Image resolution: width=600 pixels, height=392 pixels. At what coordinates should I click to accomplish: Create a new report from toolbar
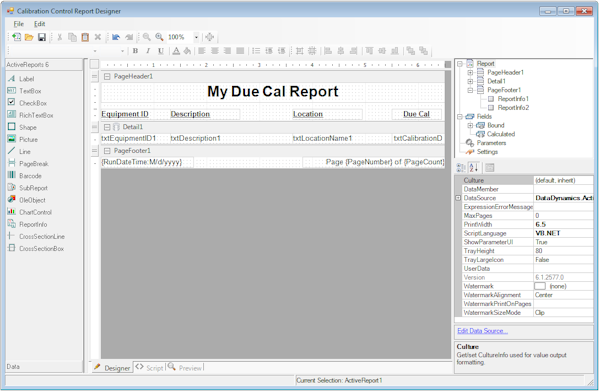[16, 37]
